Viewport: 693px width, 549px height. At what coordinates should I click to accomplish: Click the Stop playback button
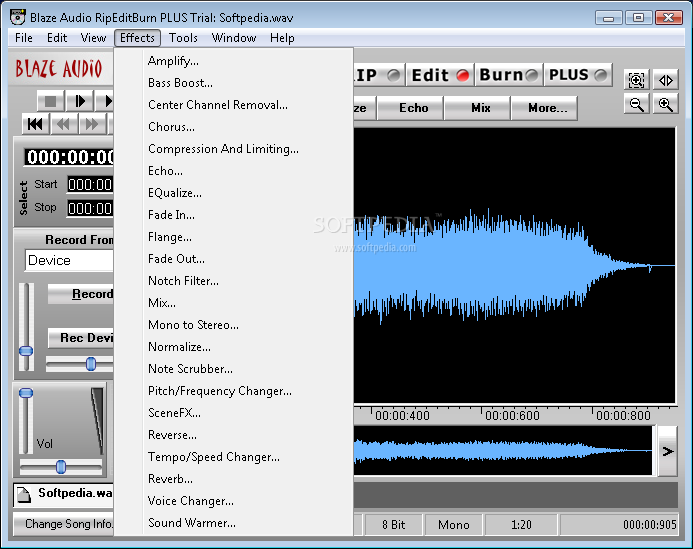(50, 102)
